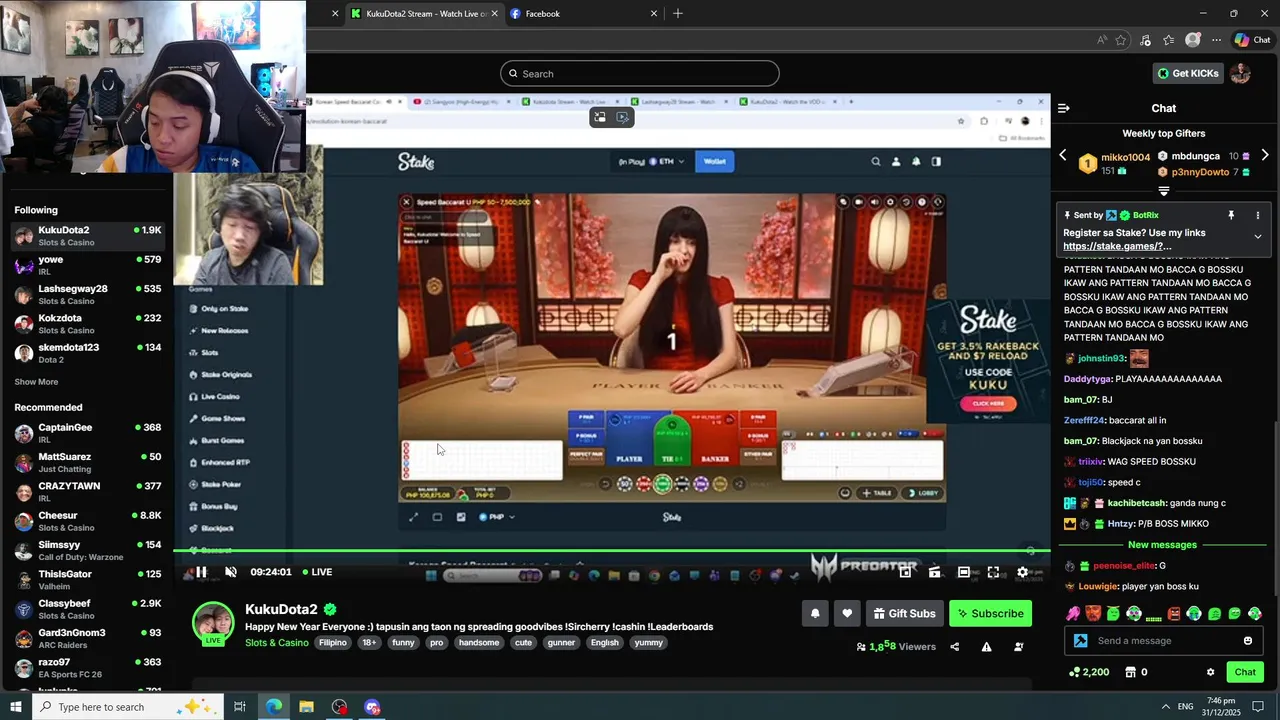The image size is (1280, 720).
Task: Unpin the BotRix pinned message
Action: click(1231, 215)
